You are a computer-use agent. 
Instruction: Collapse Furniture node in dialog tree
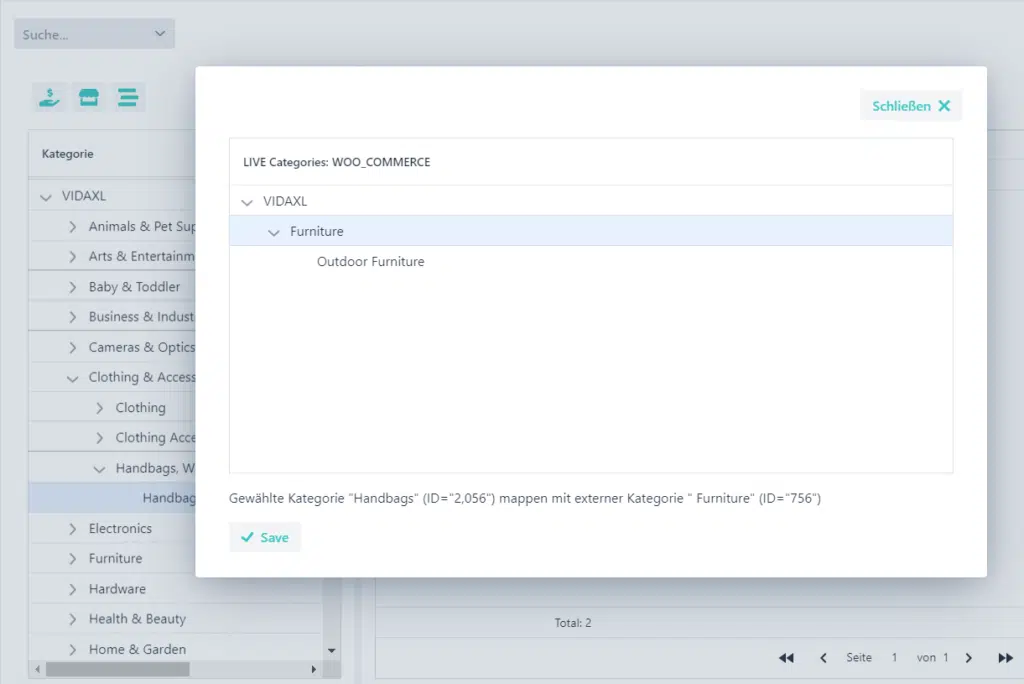click(x=274, y=232)
